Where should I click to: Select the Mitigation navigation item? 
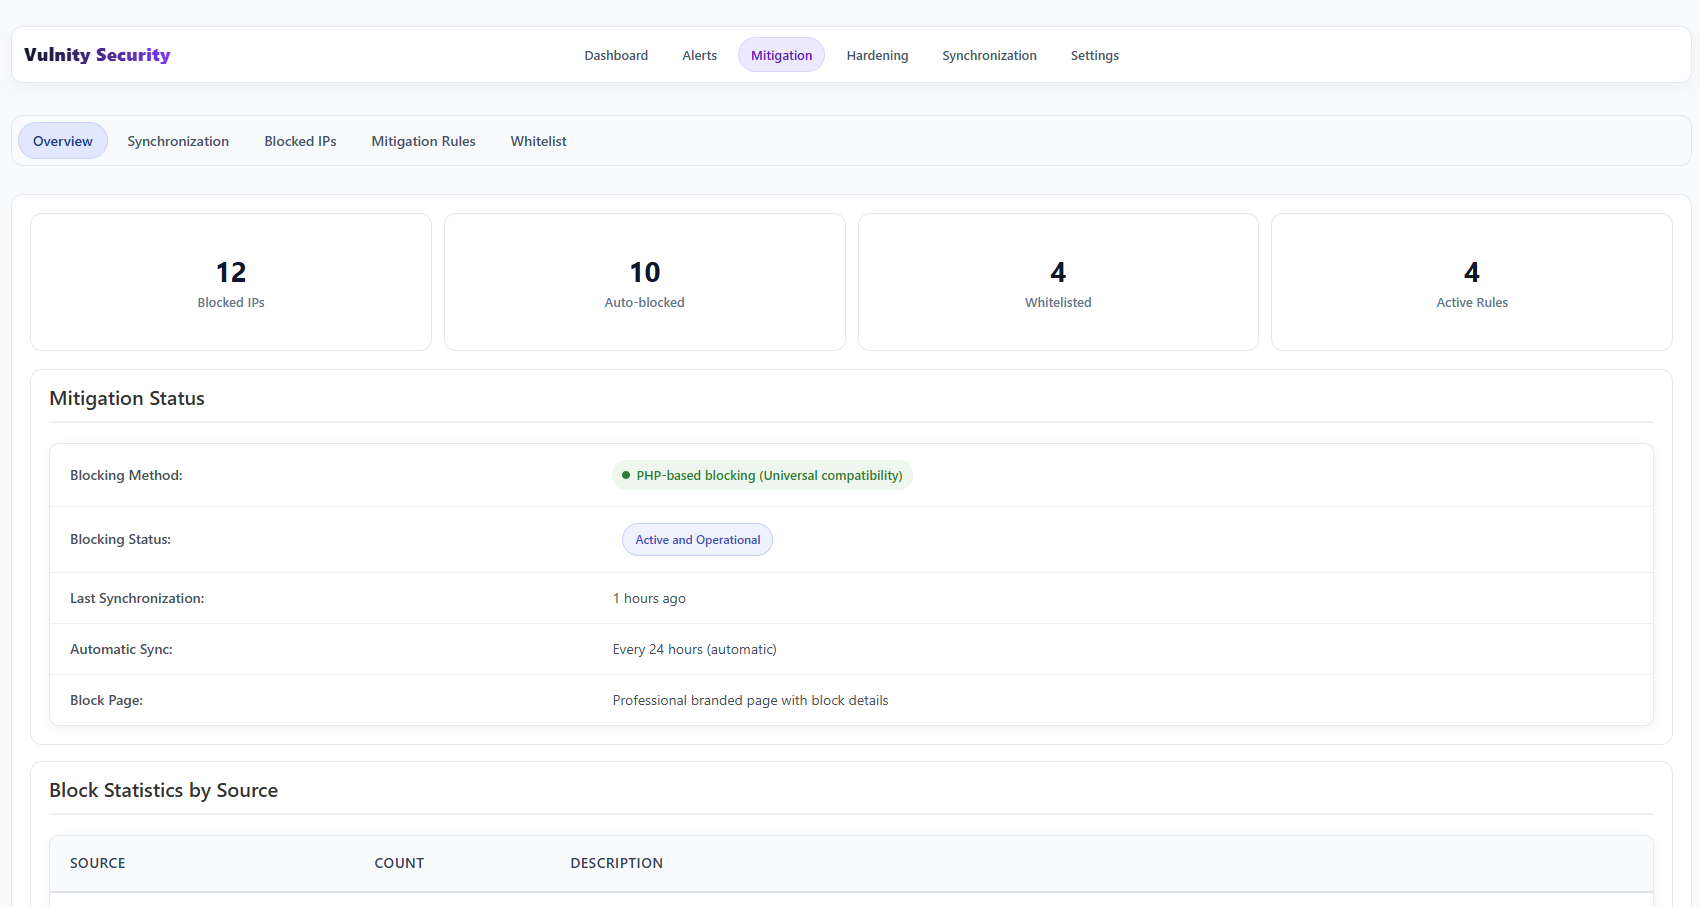(x=781, y=55)
